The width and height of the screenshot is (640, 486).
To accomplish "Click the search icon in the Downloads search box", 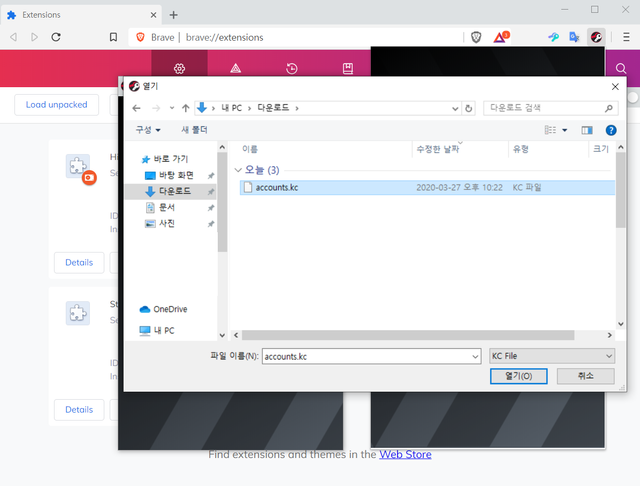I will (x=609, y=108).
